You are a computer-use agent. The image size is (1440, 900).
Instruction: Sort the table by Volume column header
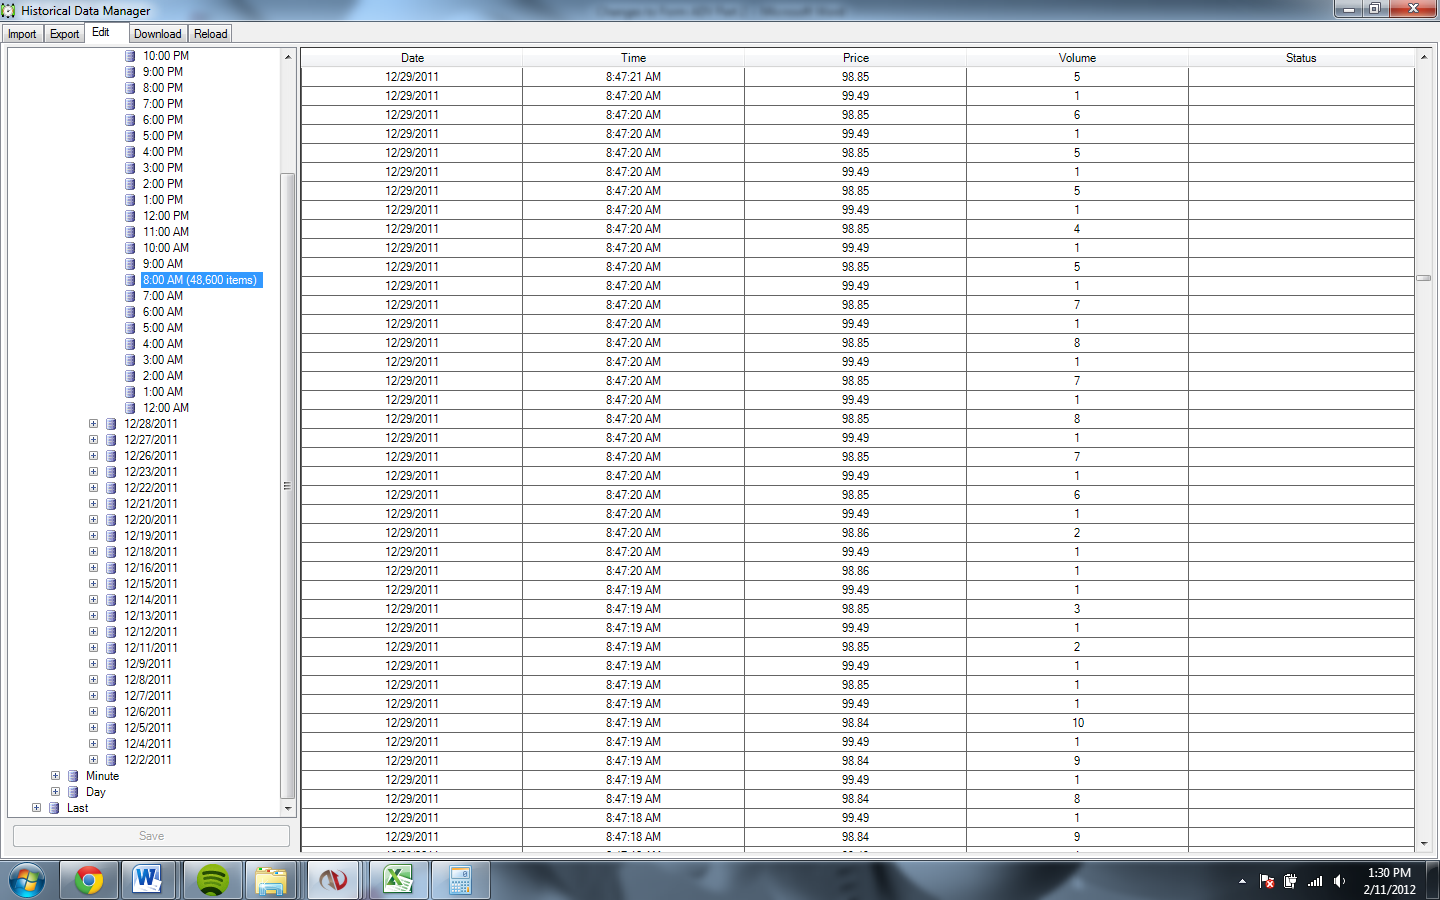pos(1078,58)
